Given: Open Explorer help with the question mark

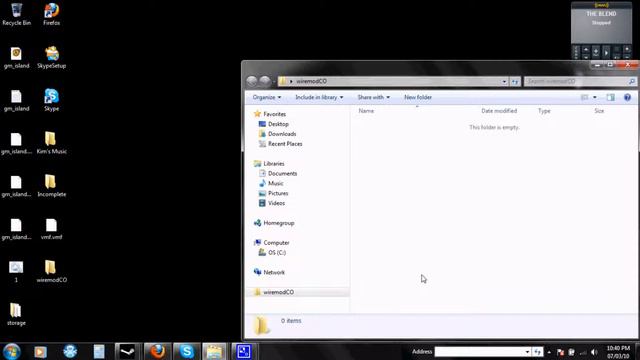Looking at the screenshot, I should 627,97.
